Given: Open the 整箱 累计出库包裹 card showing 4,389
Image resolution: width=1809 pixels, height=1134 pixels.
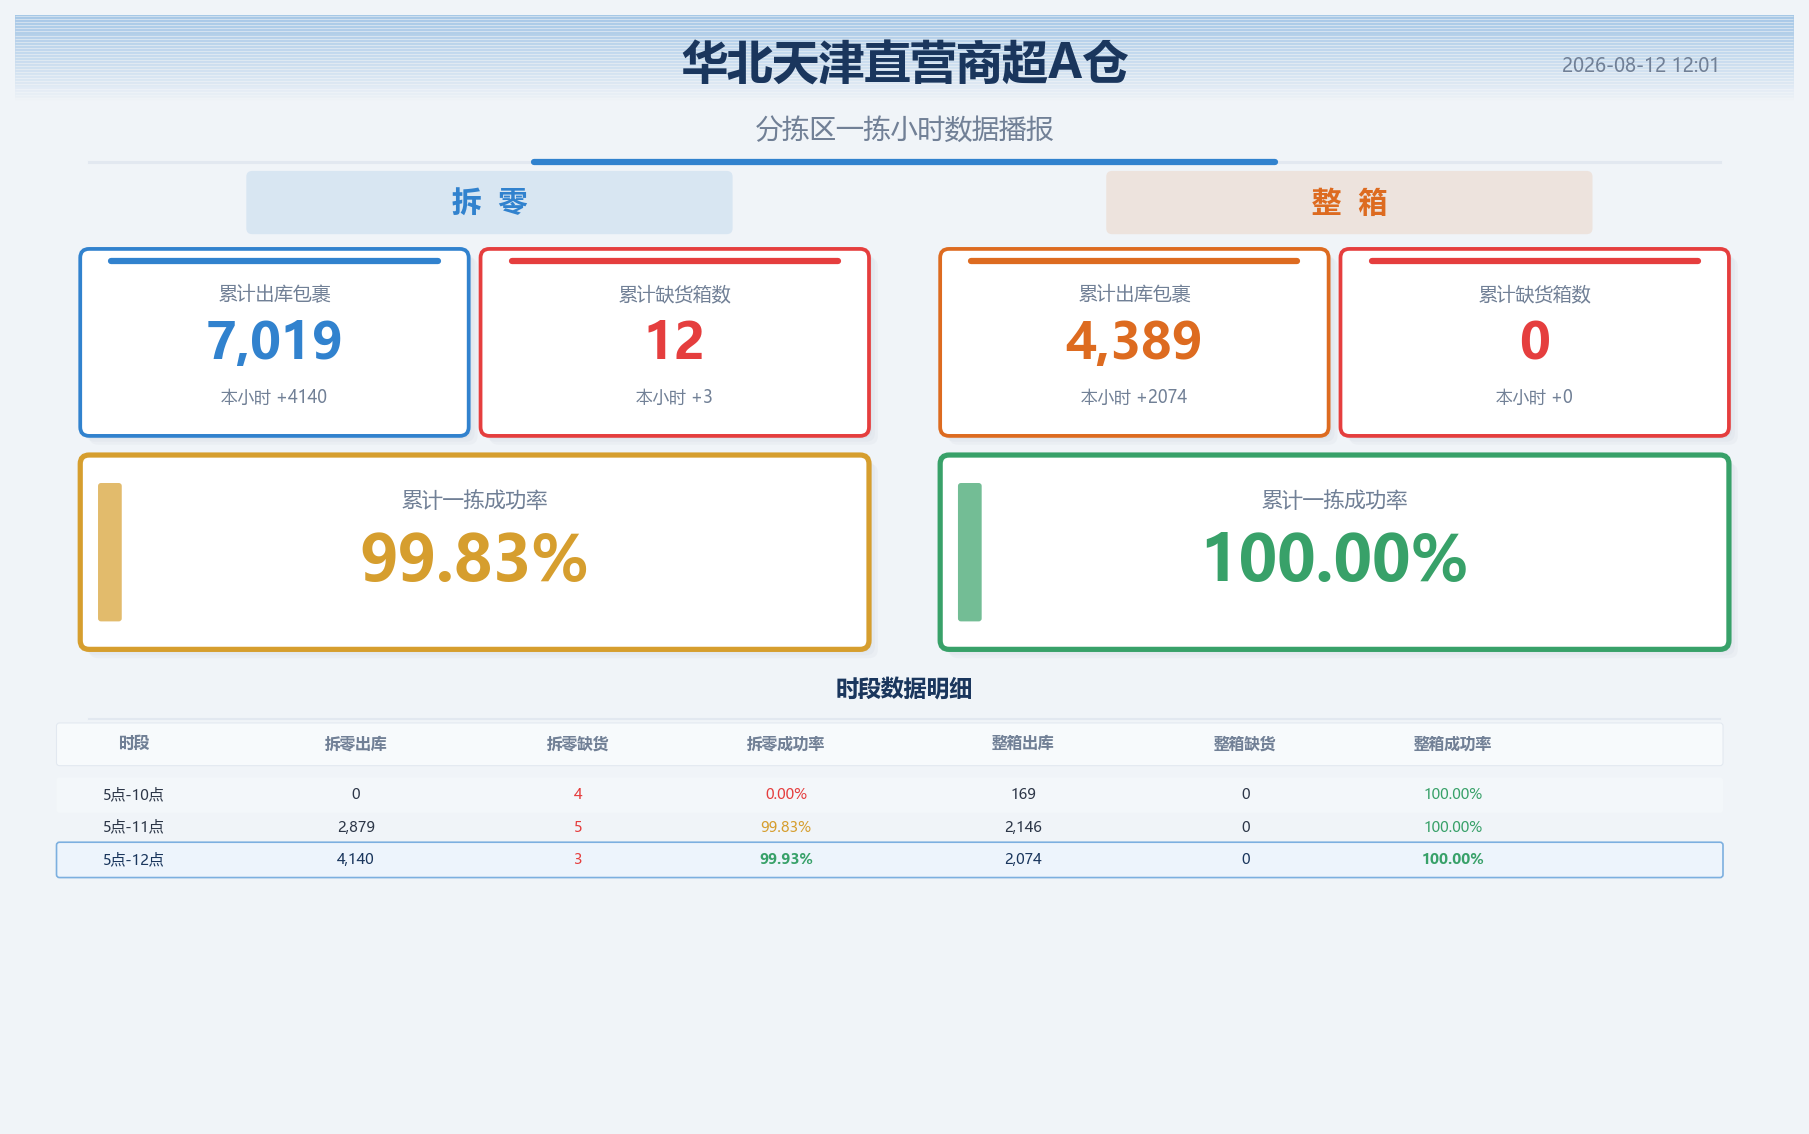Looking at the screenshot, I should (x=1134, y=342).
